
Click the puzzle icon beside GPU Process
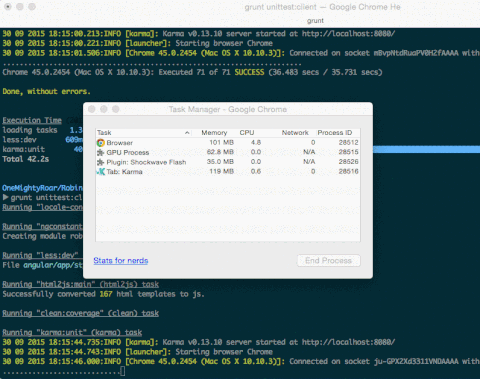(100, 153)
